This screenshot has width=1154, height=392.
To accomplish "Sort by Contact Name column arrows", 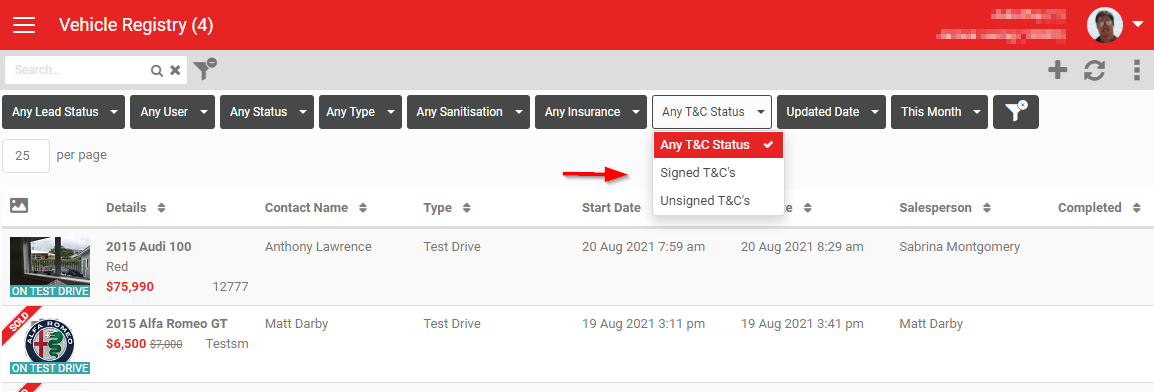I will pyautogui.click(x=363, y=208).
